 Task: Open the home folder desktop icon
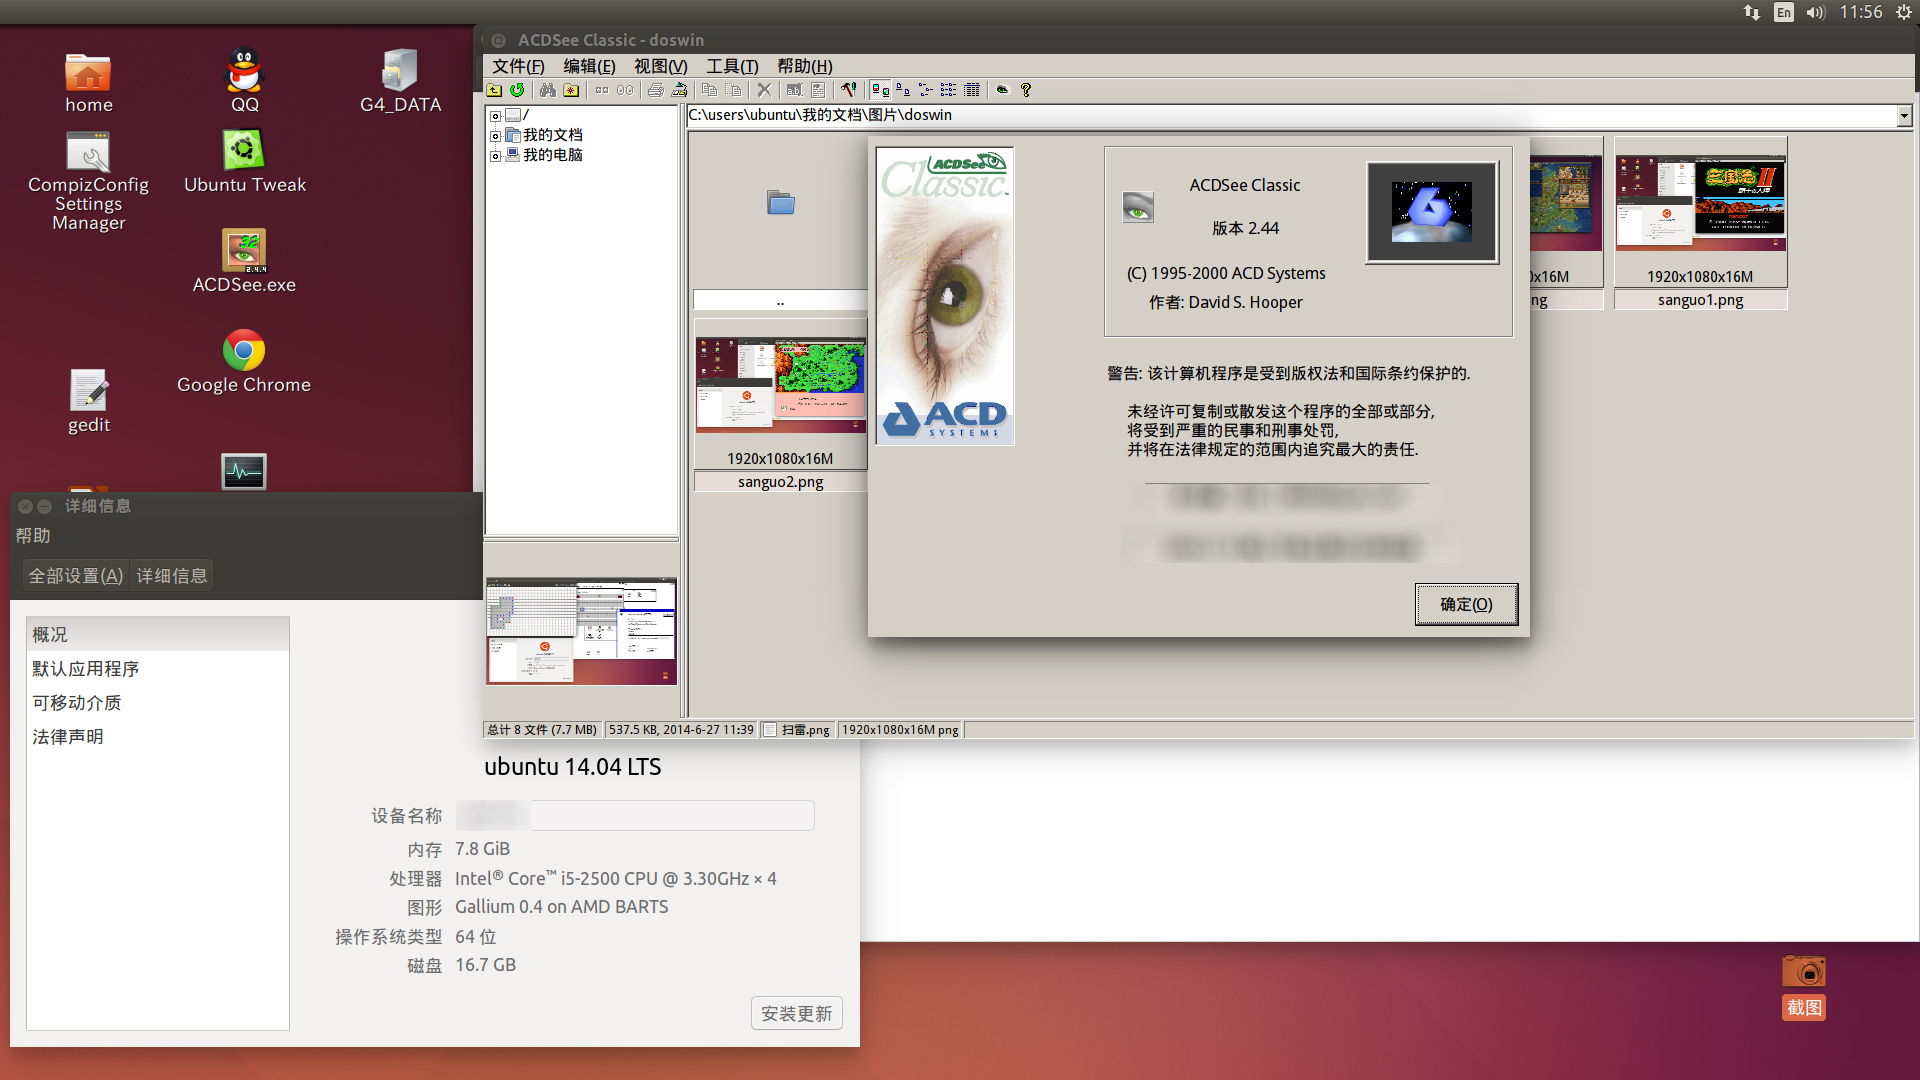click(x=88, y=82)
